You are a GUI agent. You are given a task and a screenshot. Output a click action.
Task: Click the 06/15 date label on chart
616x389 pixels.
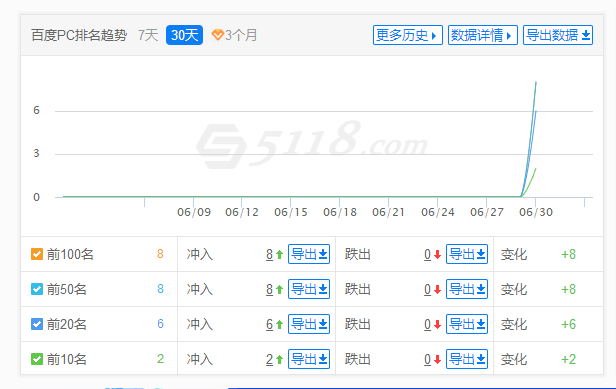[x=291, y=212]
